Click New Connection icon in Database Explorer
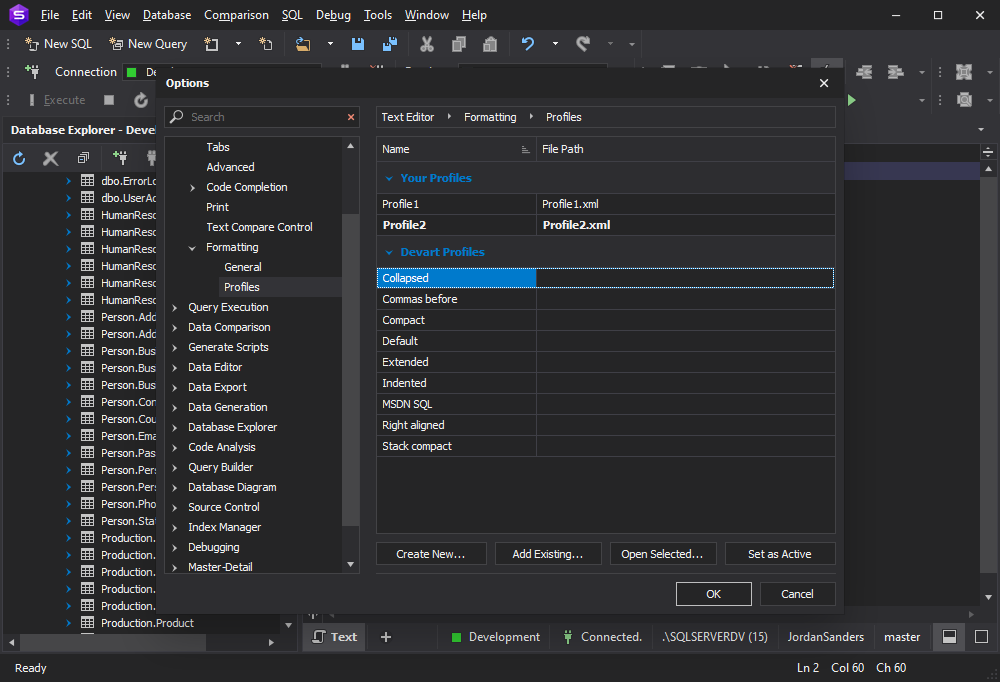 click(120, 158)
